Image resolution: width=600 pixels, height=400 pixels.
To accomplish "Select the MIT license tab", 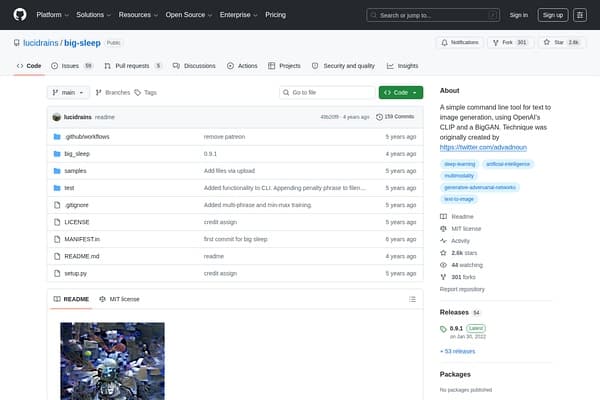I will click(x=119, y=299).
